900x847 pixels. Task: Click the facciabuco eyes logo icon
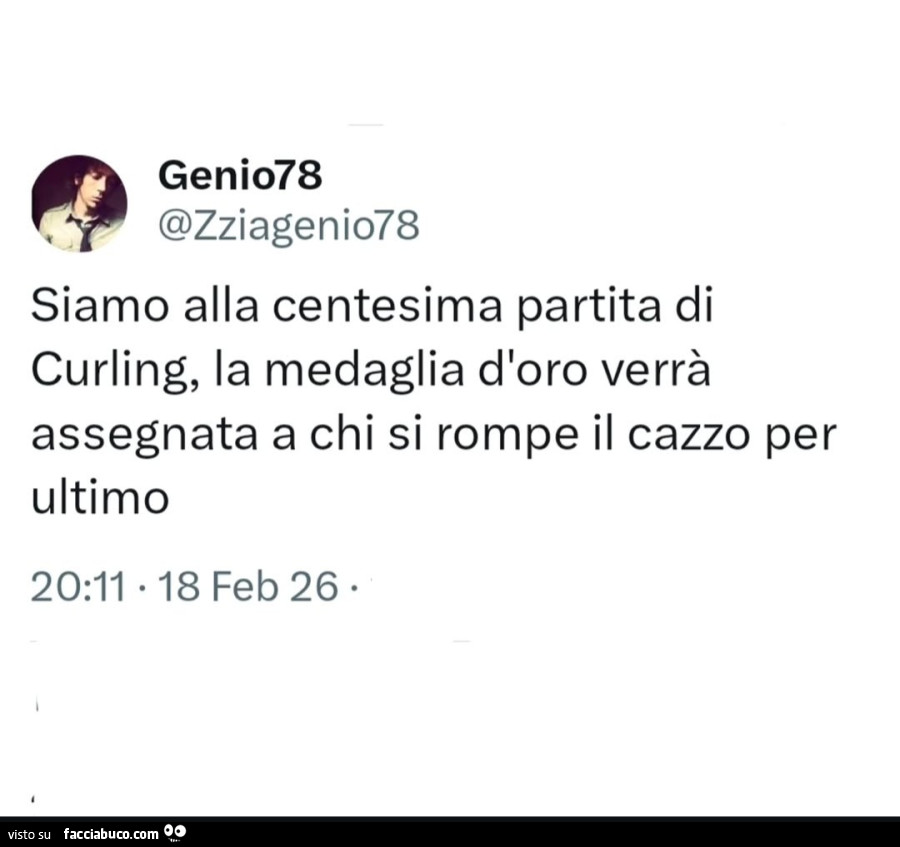(x=175, y=831)
